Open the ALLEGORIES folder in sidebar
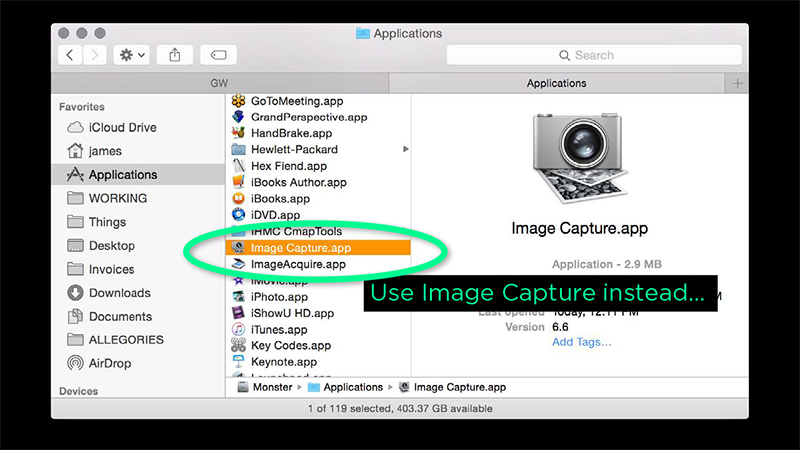800x450 pixels. tap(115, 340)
